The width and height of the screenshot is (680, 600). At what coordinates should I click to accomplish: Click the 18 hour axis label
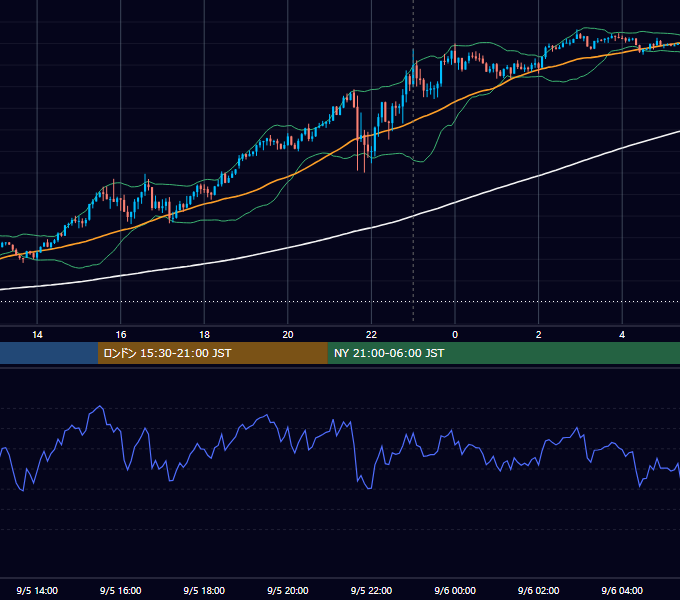[204, 335]
